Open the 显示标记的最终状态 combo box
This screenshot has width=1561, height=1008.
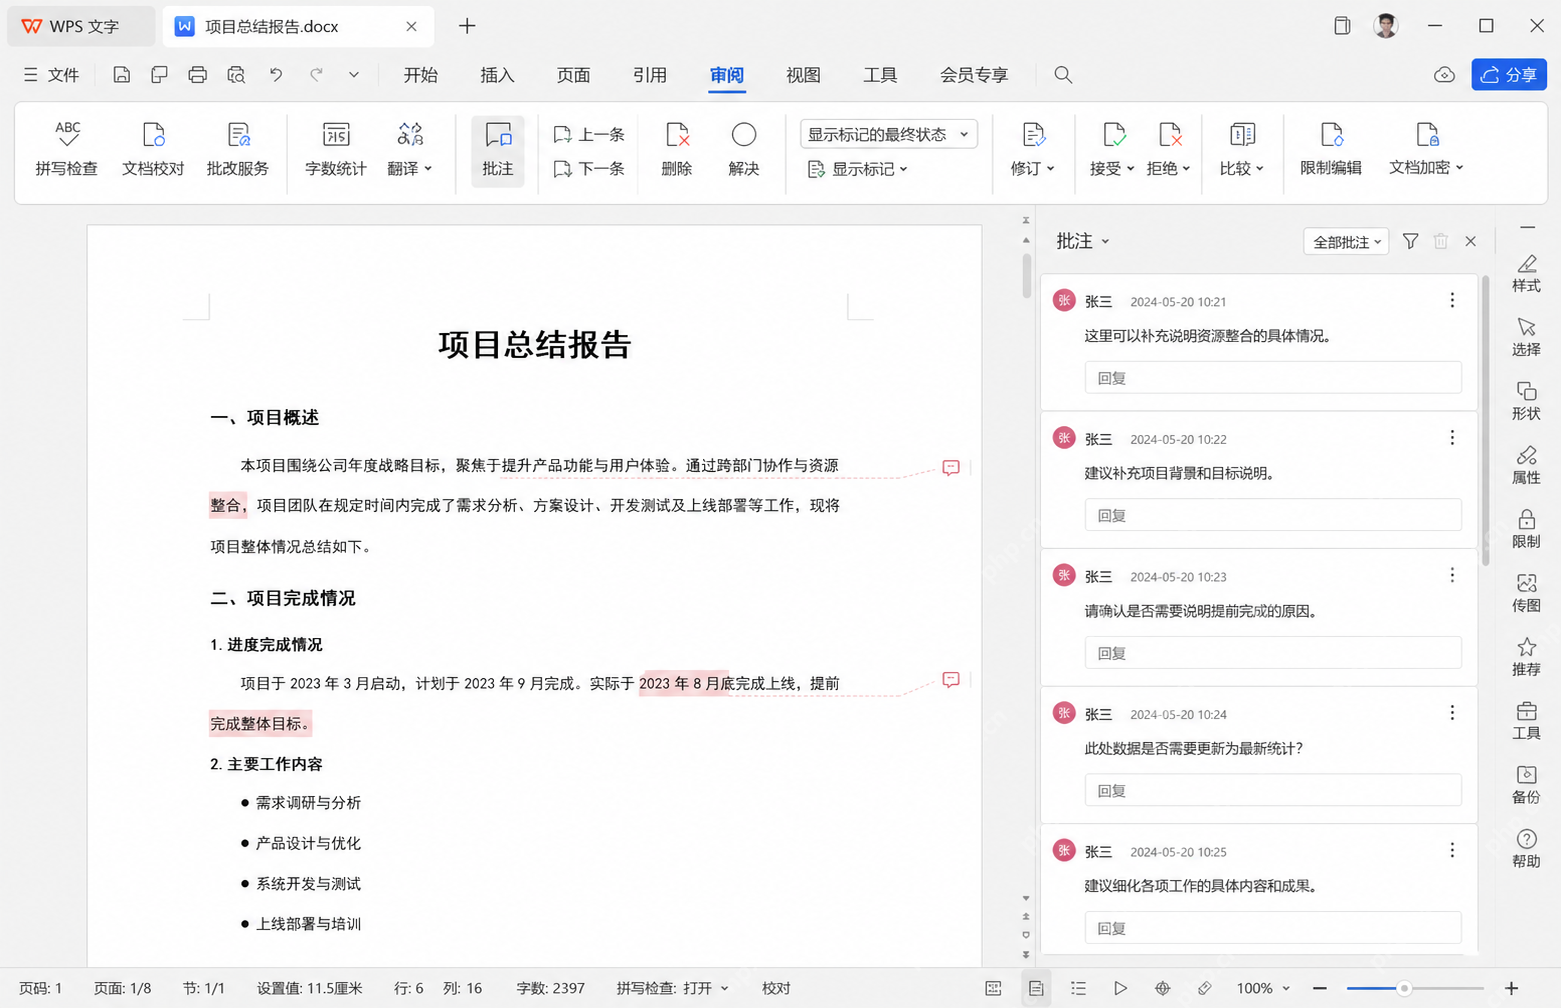(x=889, y=134)
